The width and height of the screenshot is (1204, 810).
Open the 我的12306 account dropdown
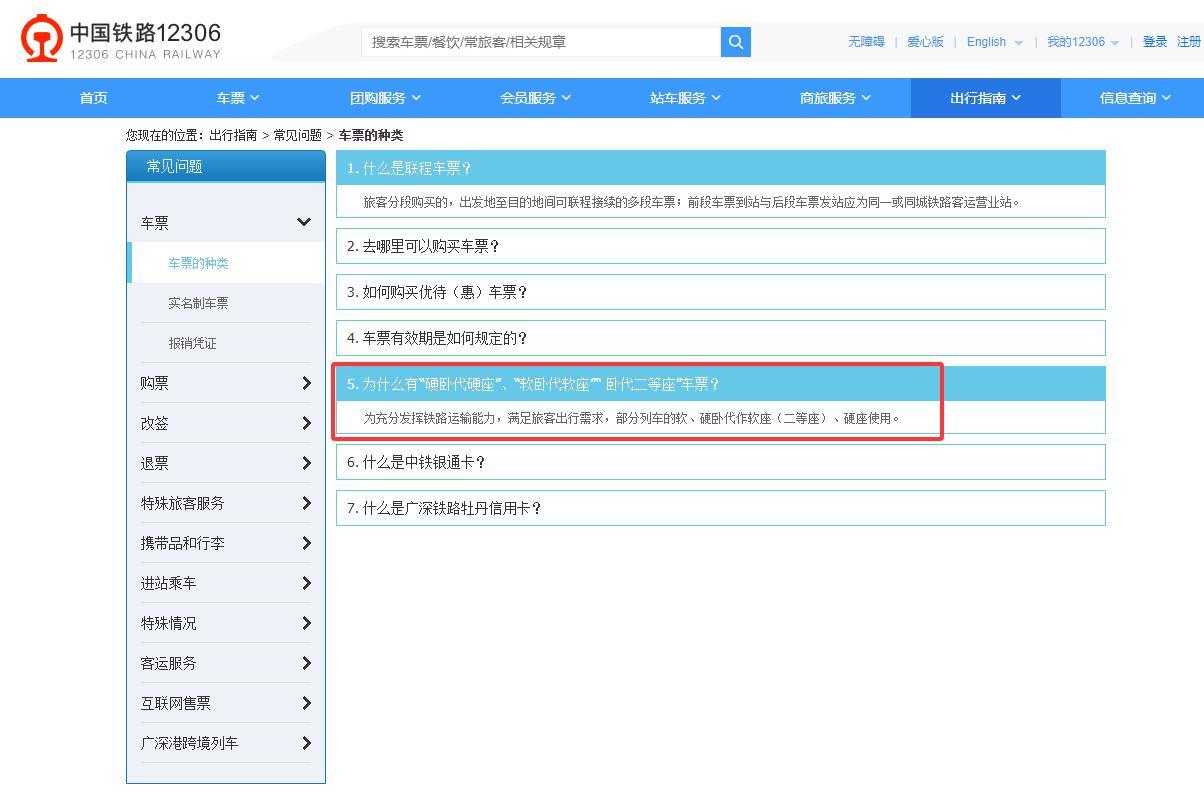(1083, 42)
